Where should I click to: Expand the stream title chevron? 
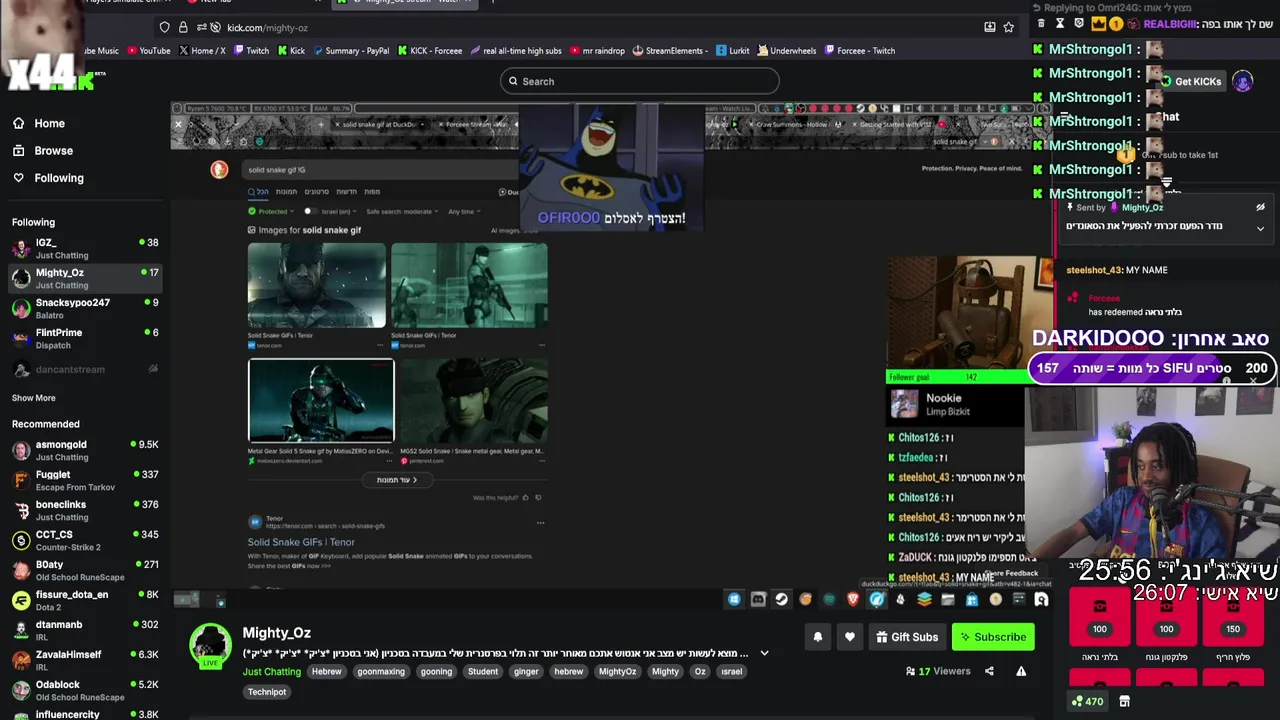(764, 653)
